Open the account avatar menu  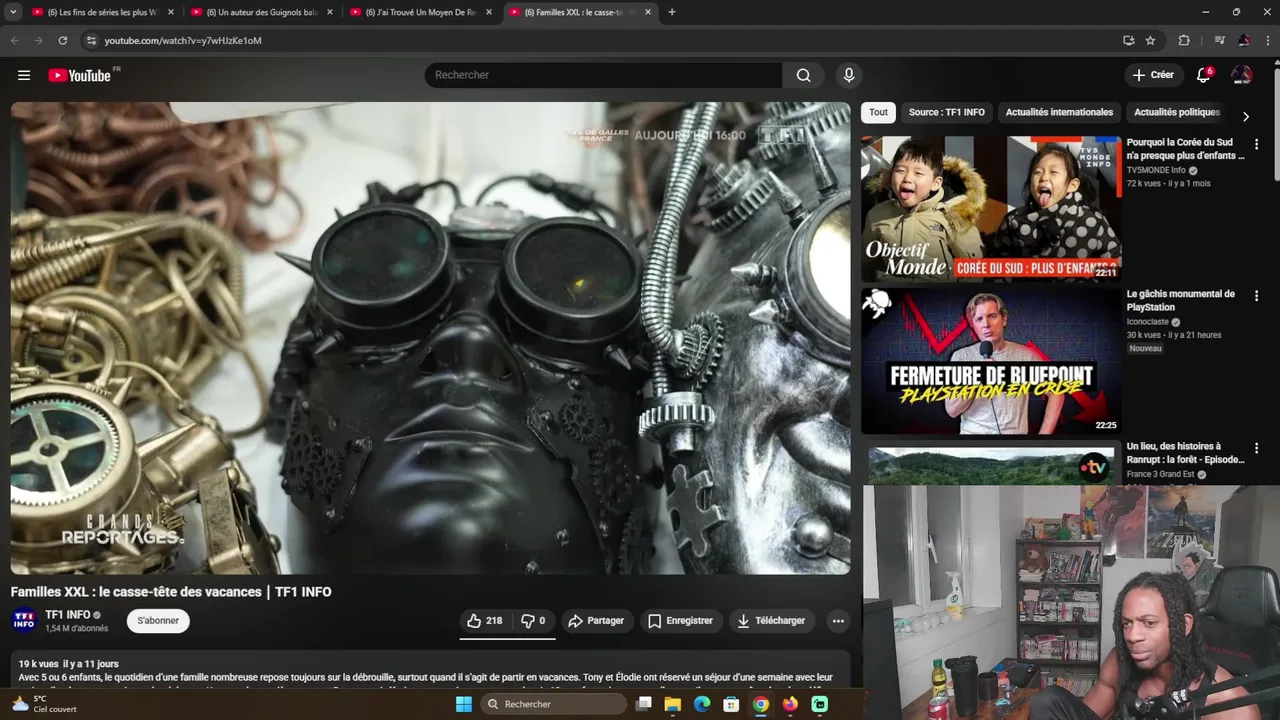tap(1242, 75)
